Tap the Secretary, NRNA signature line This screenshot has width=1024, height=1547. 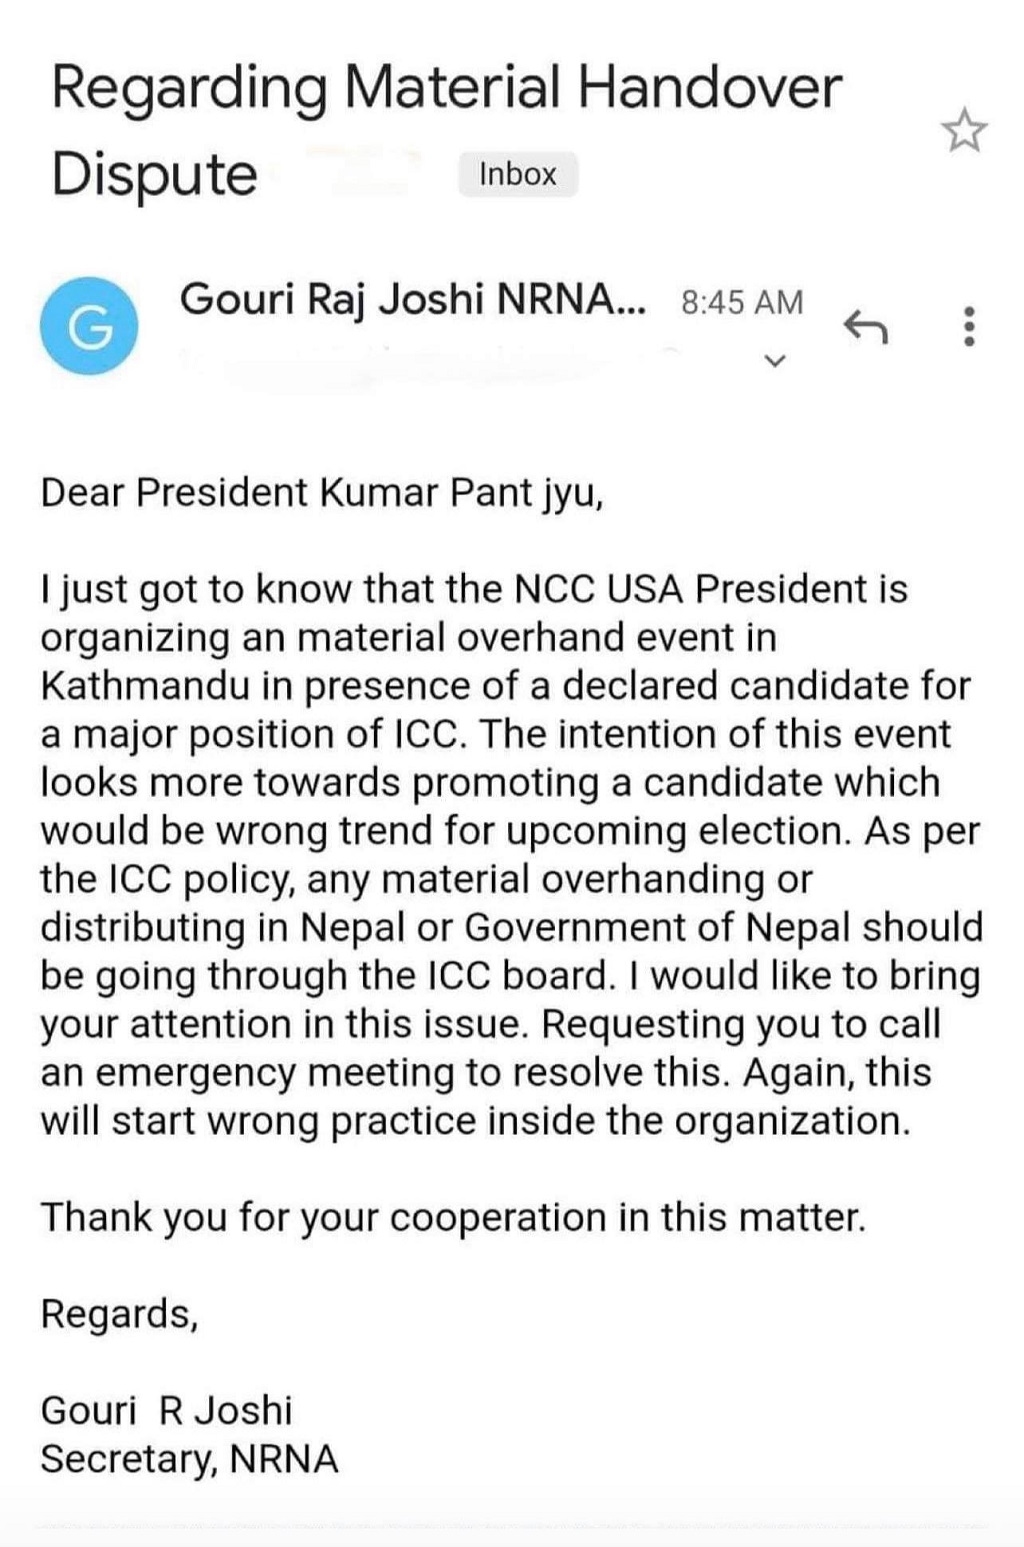click(189, 1459)
